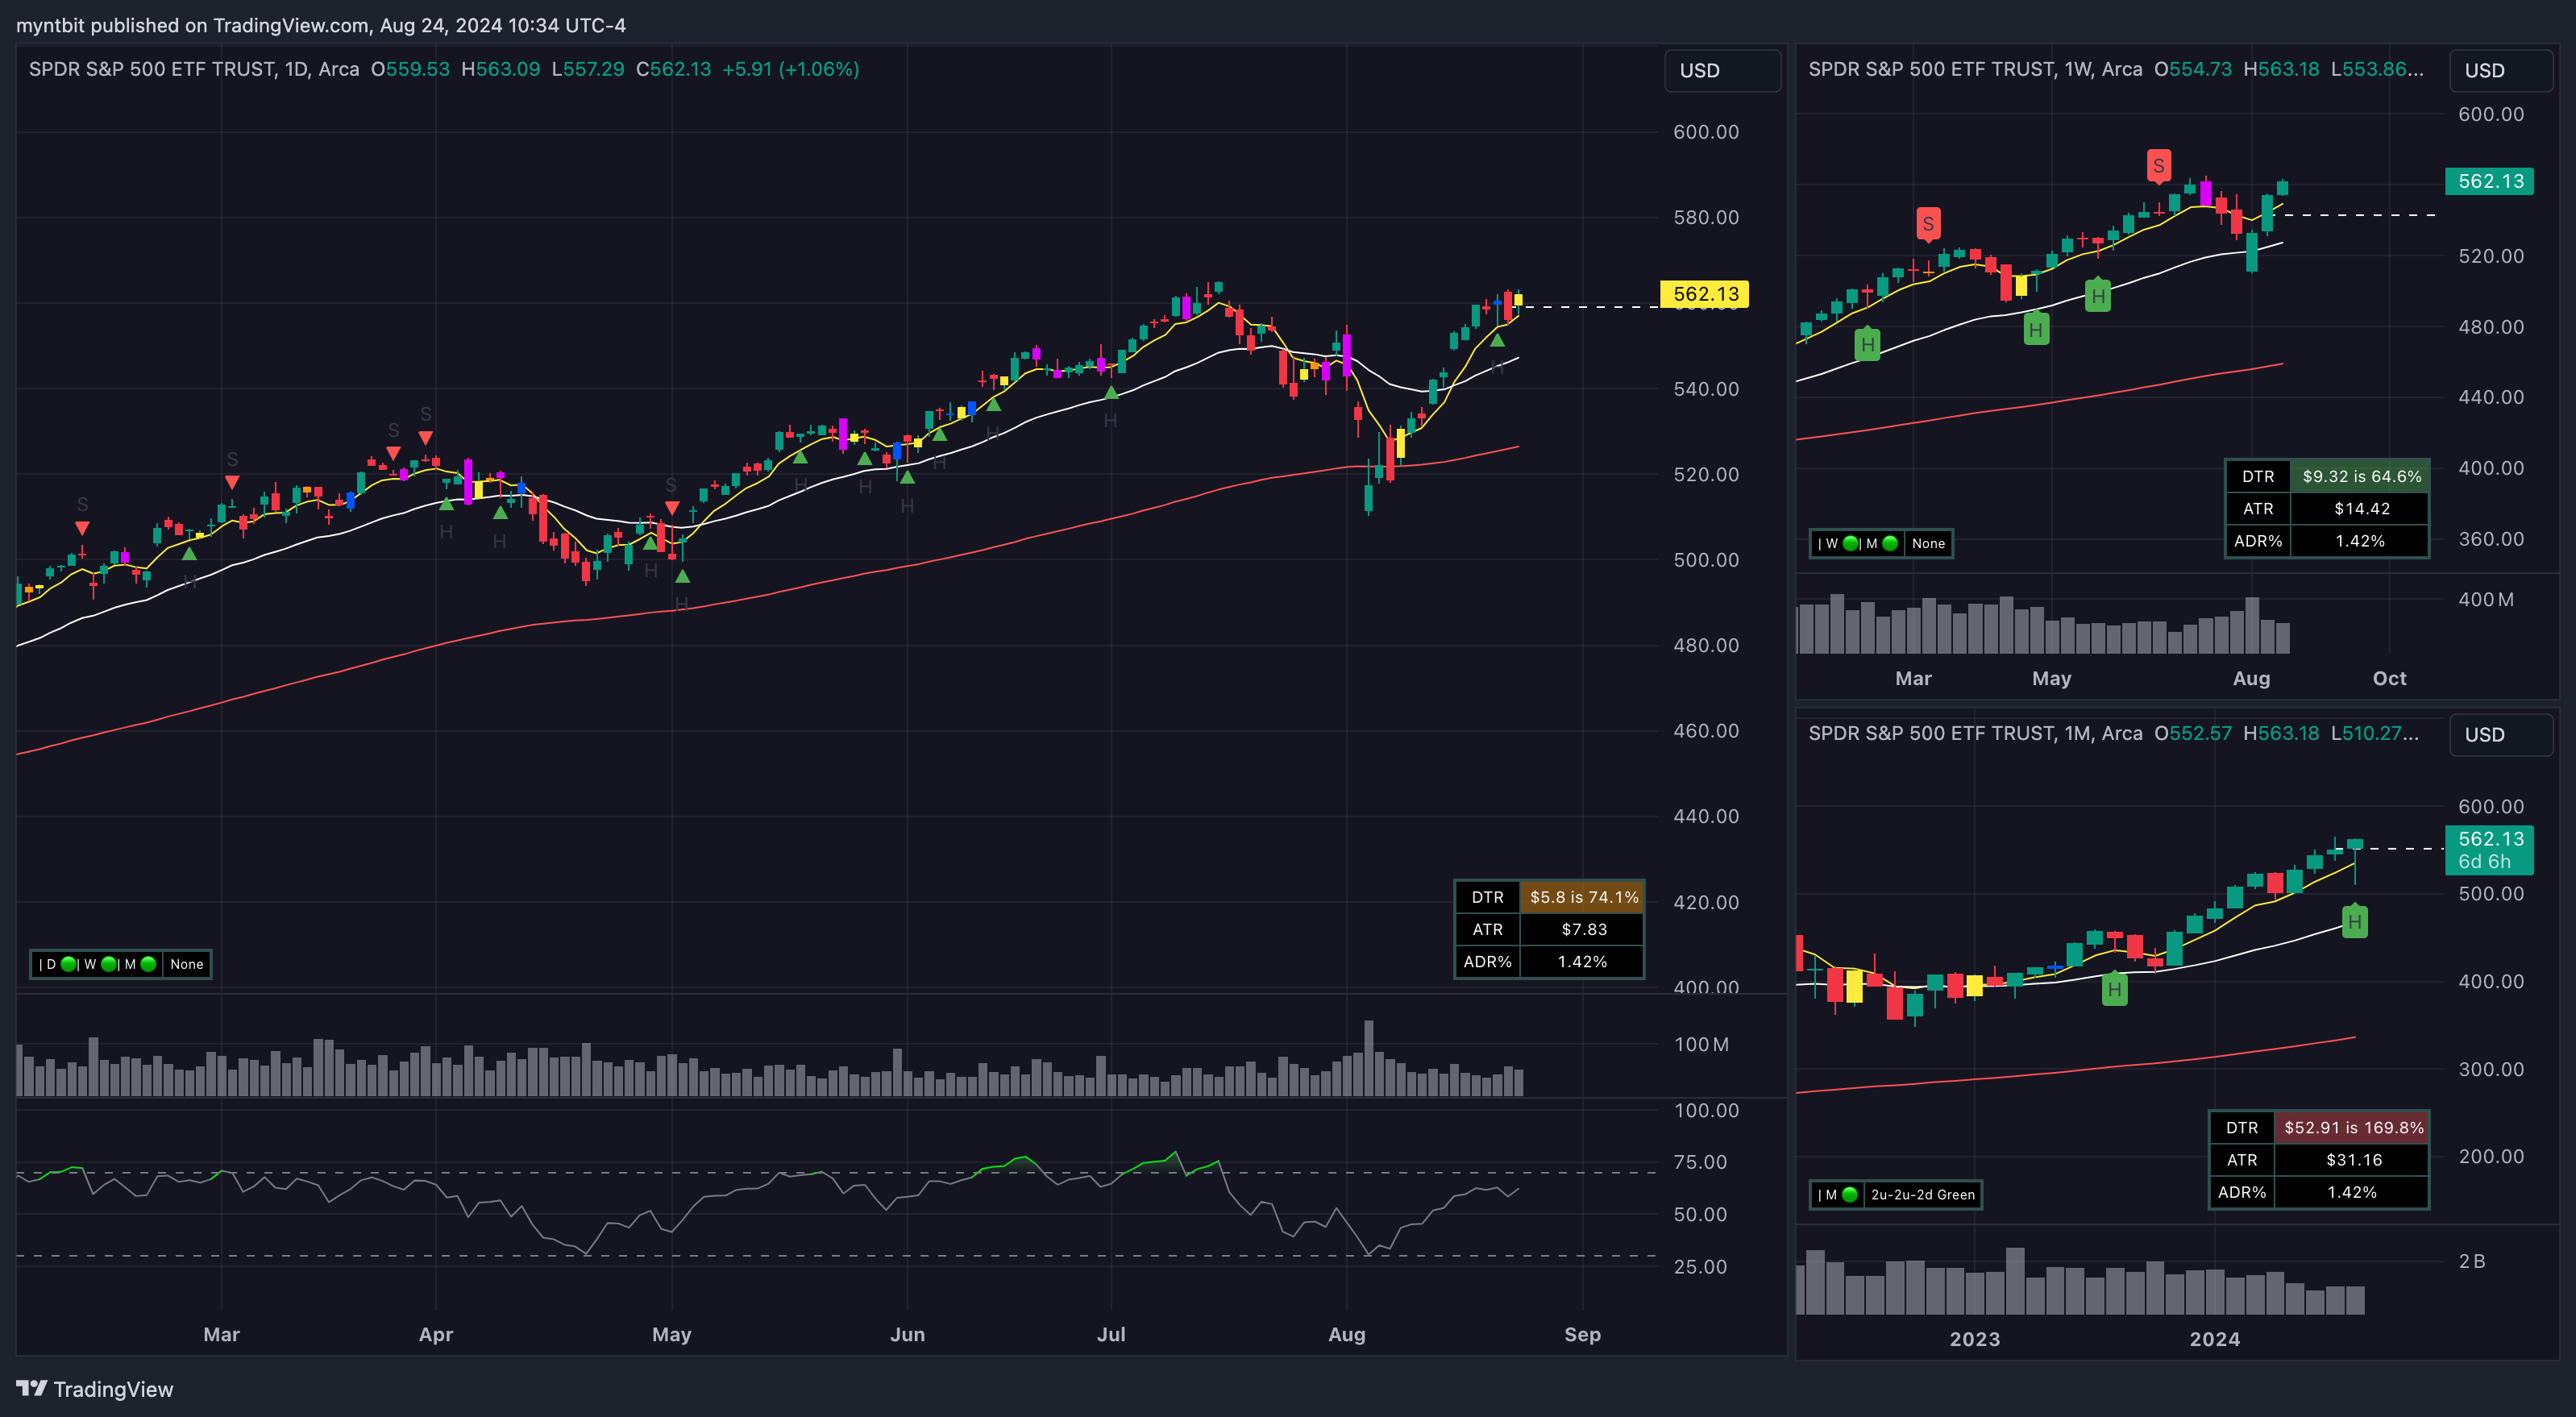Open the USD currency selector on weekly chart
Viewport: 2576px width, 1417px height.
pyautogui.click(x=2501, y=71)
